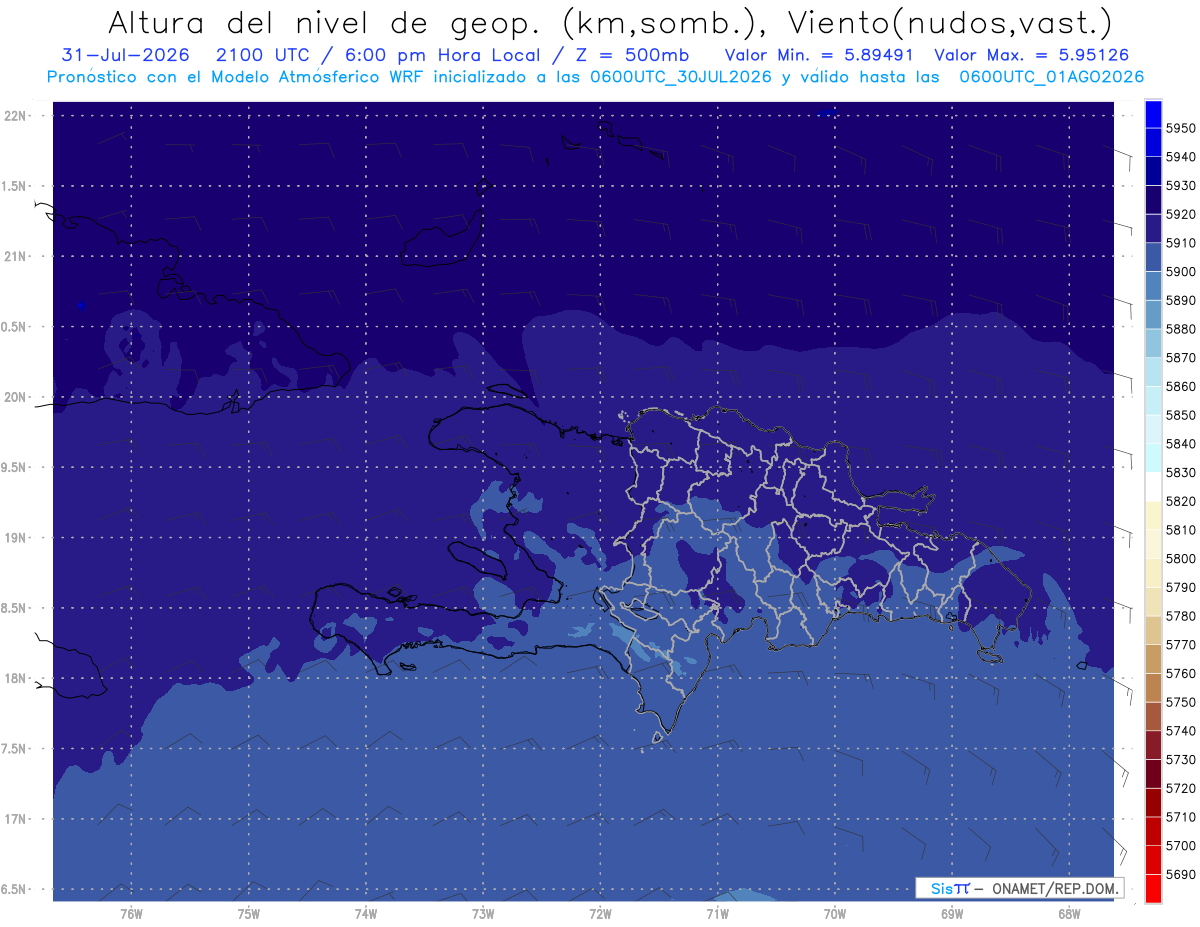
Task: Click the 19N latitude axis label
Action: tap(16, 538)
